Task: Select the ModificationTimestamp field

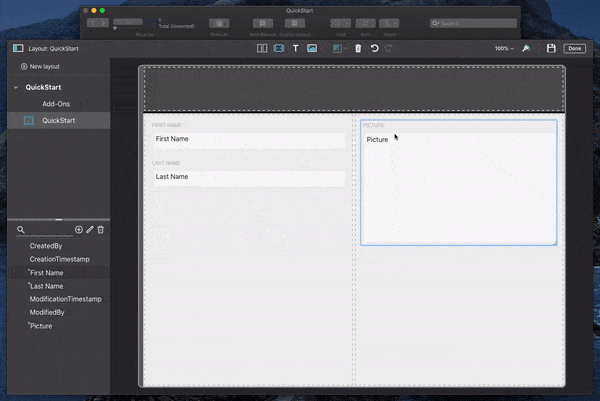Action: click(65, 299)
